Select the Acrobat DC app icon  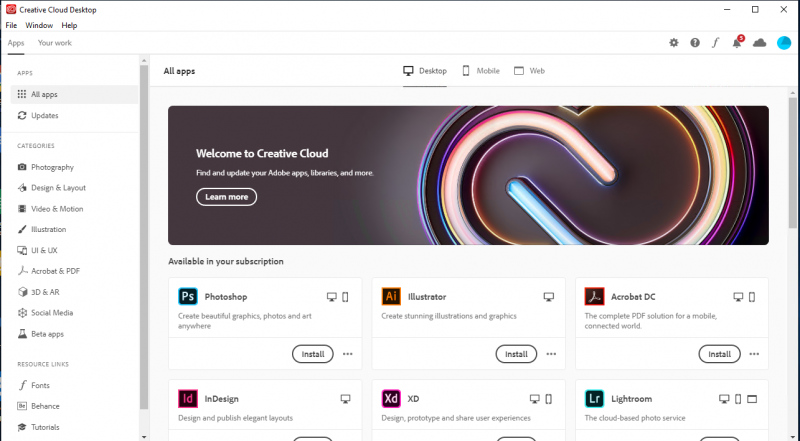[594, 297]
